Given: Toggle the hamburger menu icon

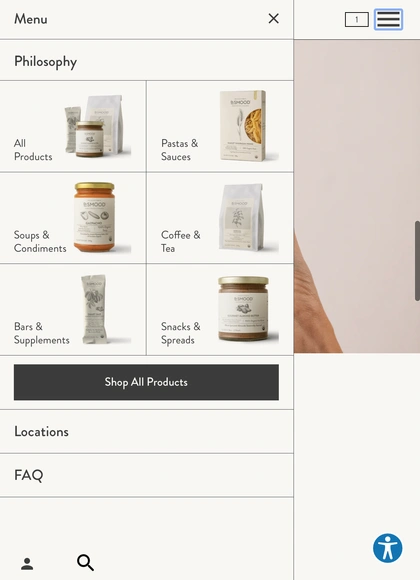Looking at the screenshot, I should point(388,19).
